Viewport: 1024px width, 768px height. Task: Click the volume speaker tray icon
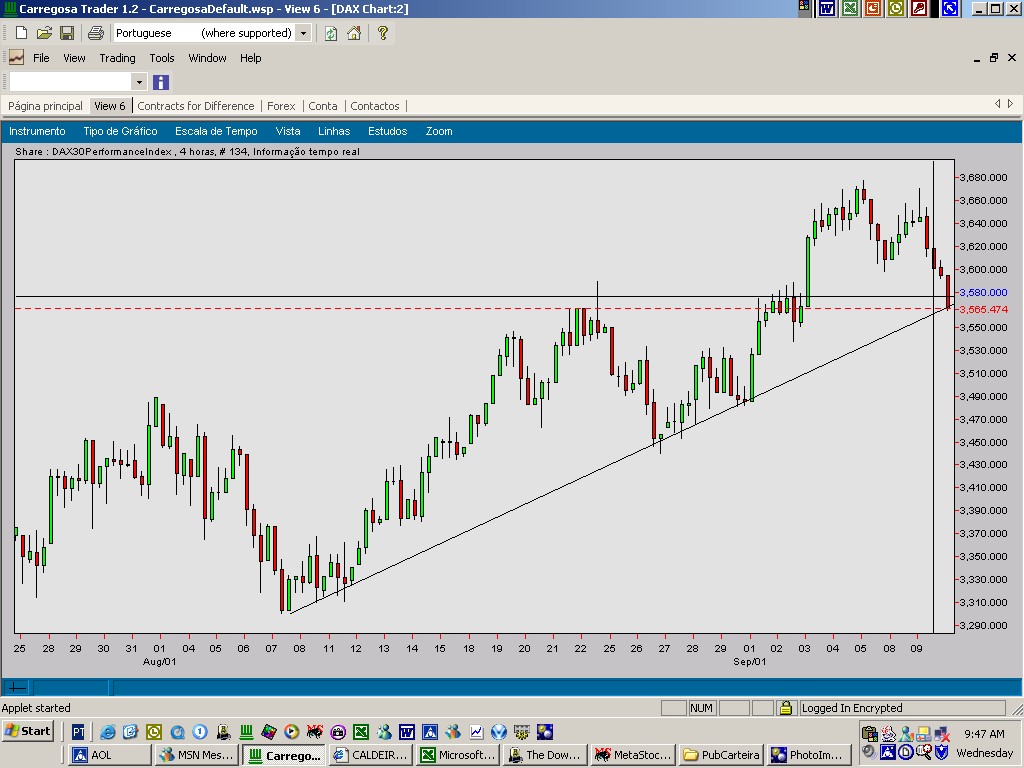coord(869,752)
